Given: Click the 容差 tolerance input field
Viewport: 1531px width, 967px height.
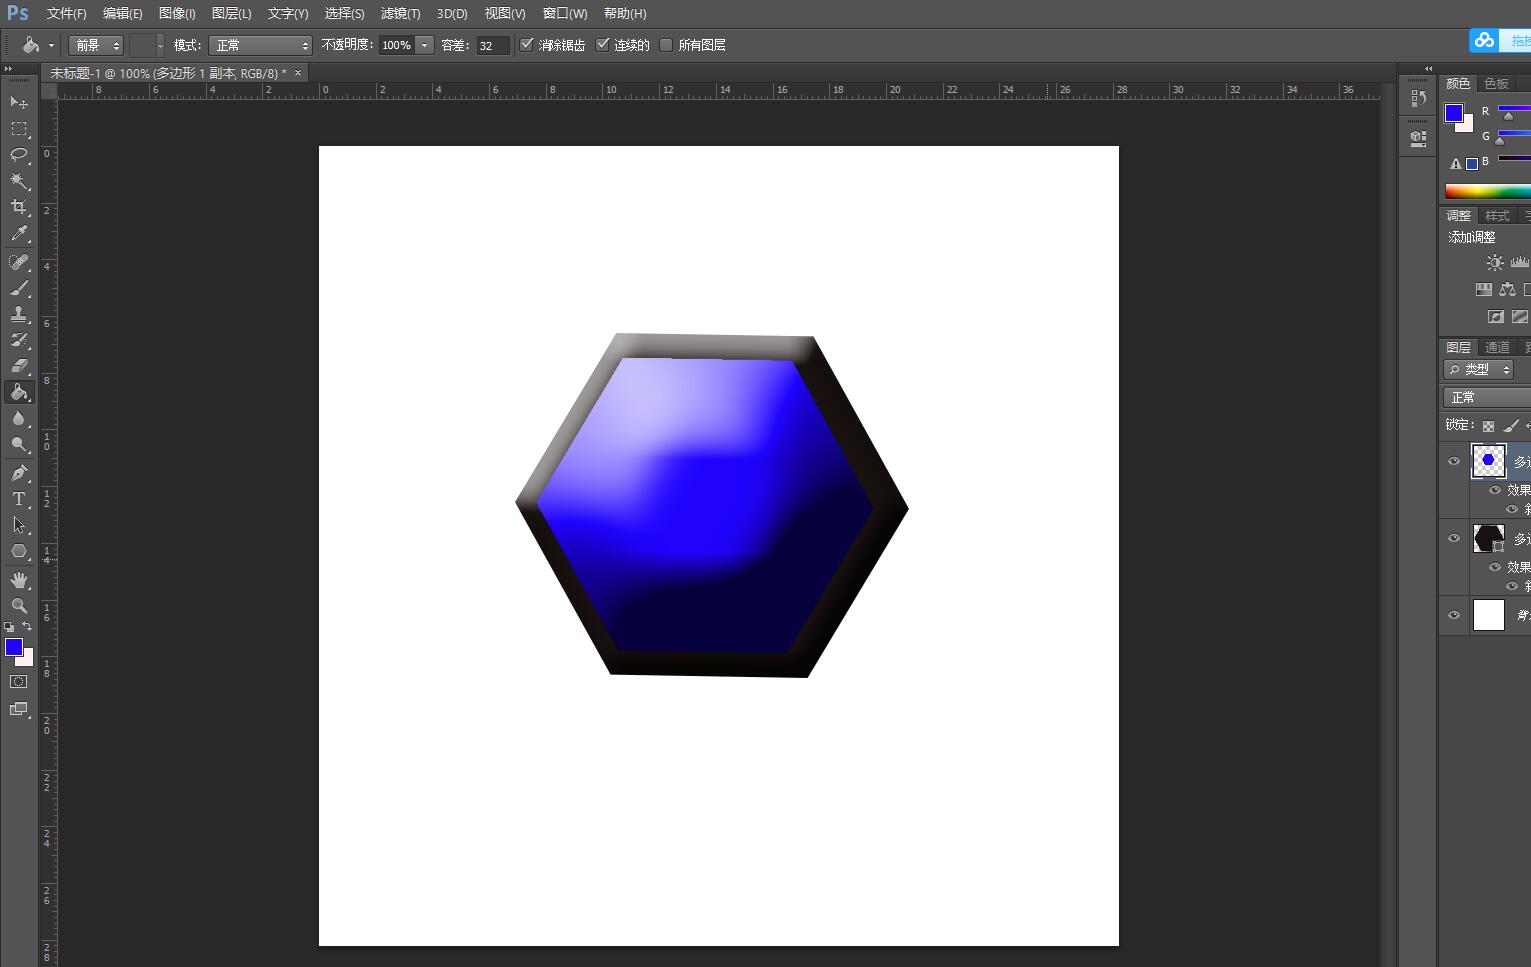Looking at the screenshot, I should tap(492, 45).
